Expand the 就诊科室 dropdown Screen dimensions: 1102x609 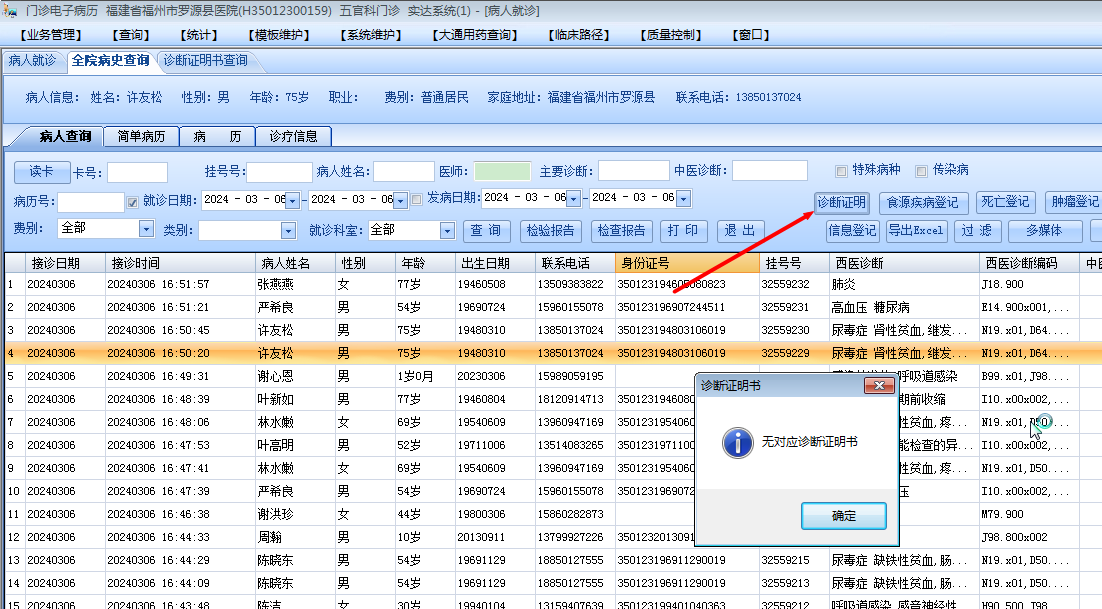[447, 231]
